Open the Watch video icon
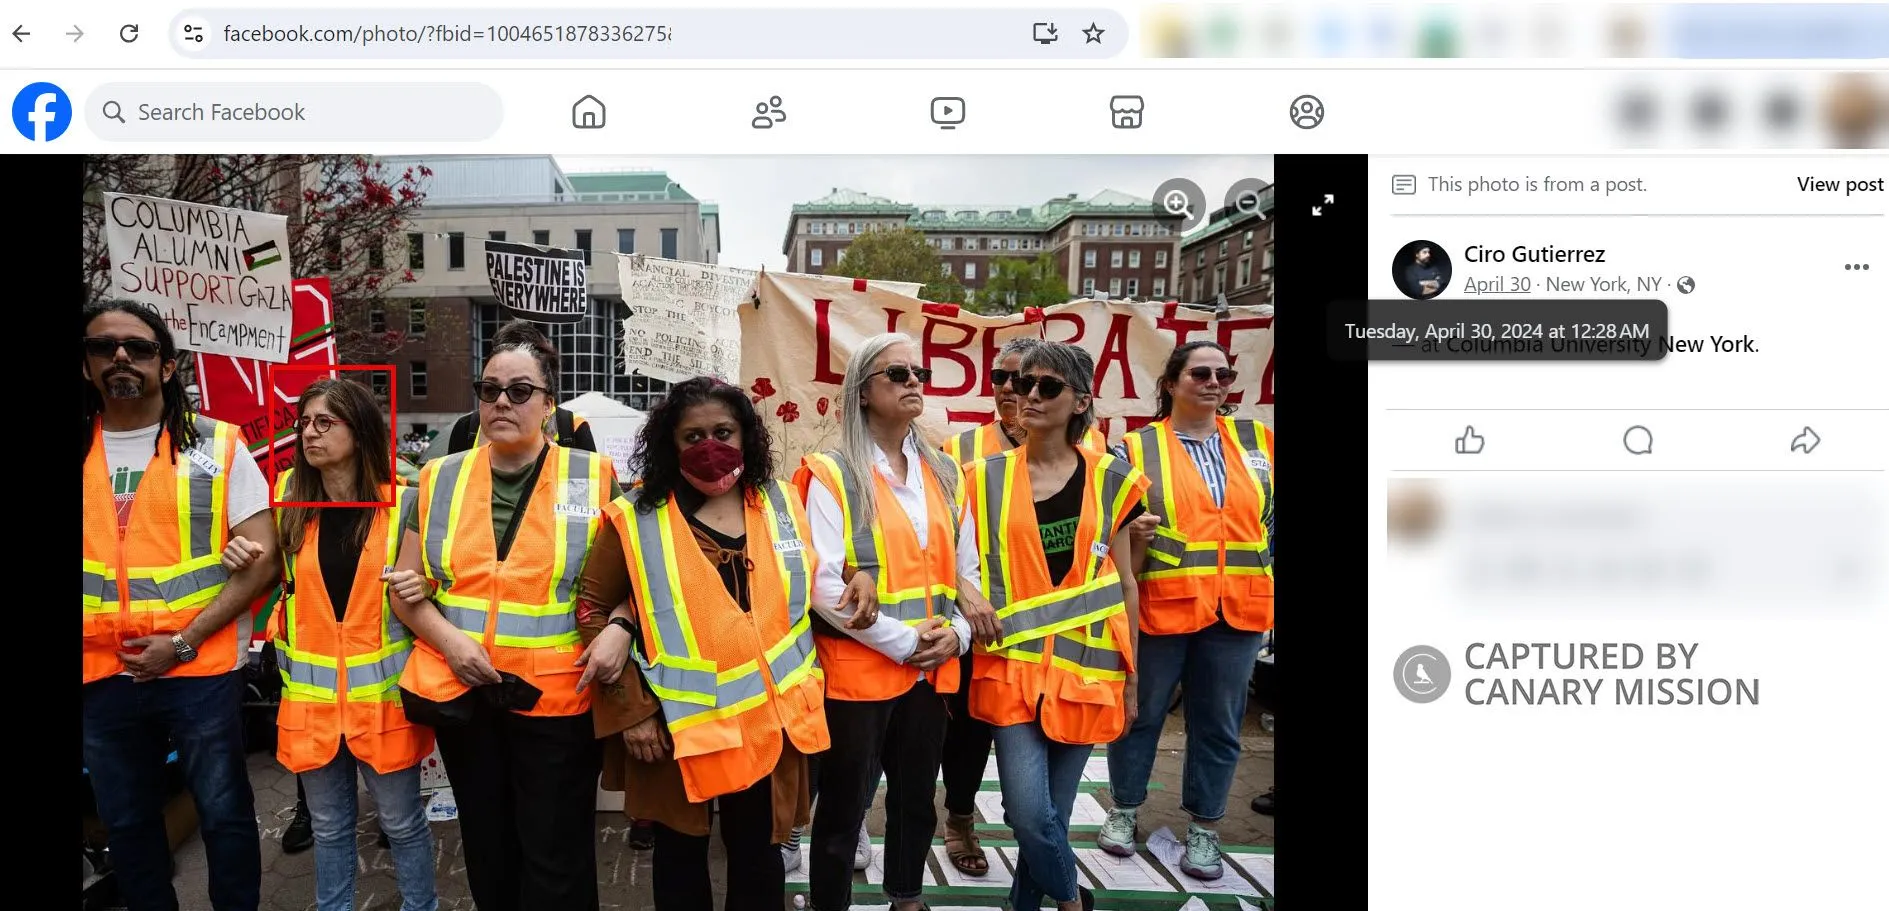The image size is (1889, 911). click(947, 112)
